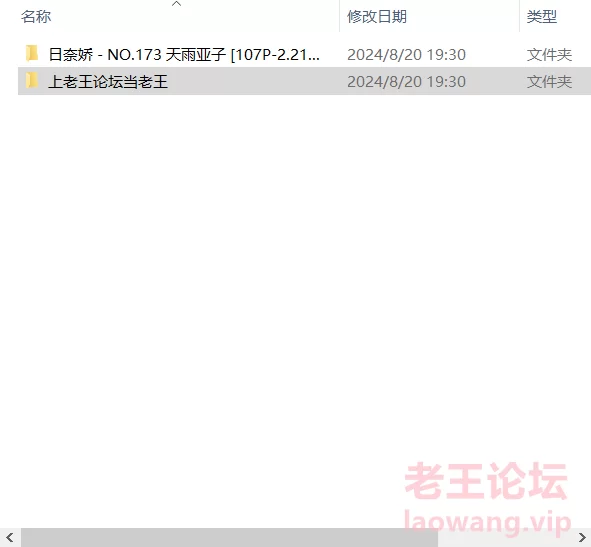Select the 上老王论坛当老王 folder name
The height and width of the screenshot is (547, 591).
pos(108,81)
